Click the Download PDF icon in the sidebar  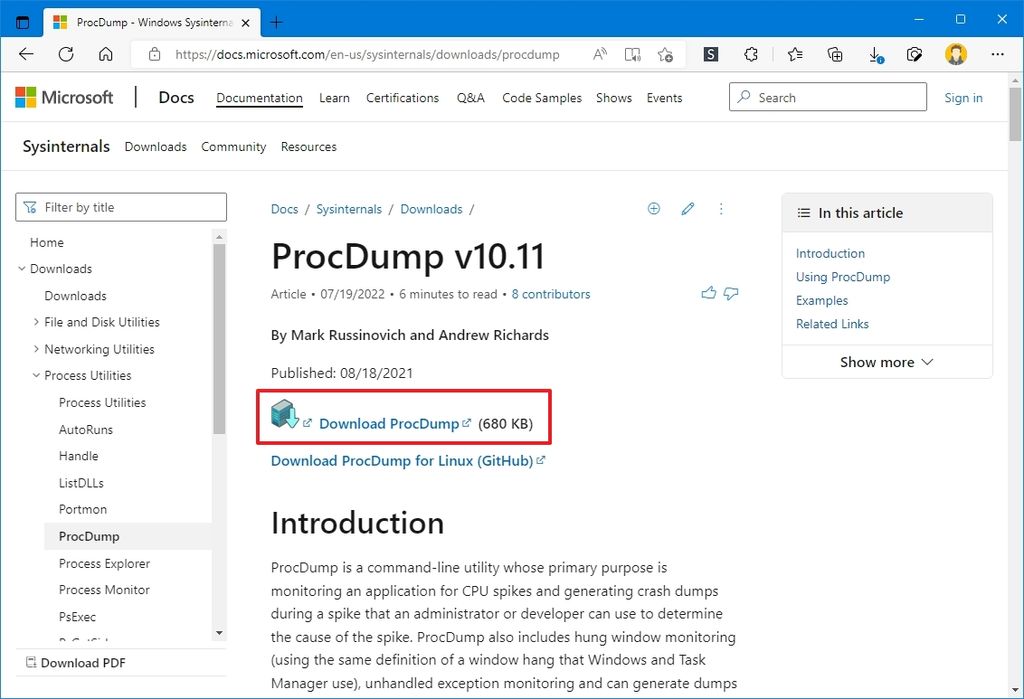(30, 662)
